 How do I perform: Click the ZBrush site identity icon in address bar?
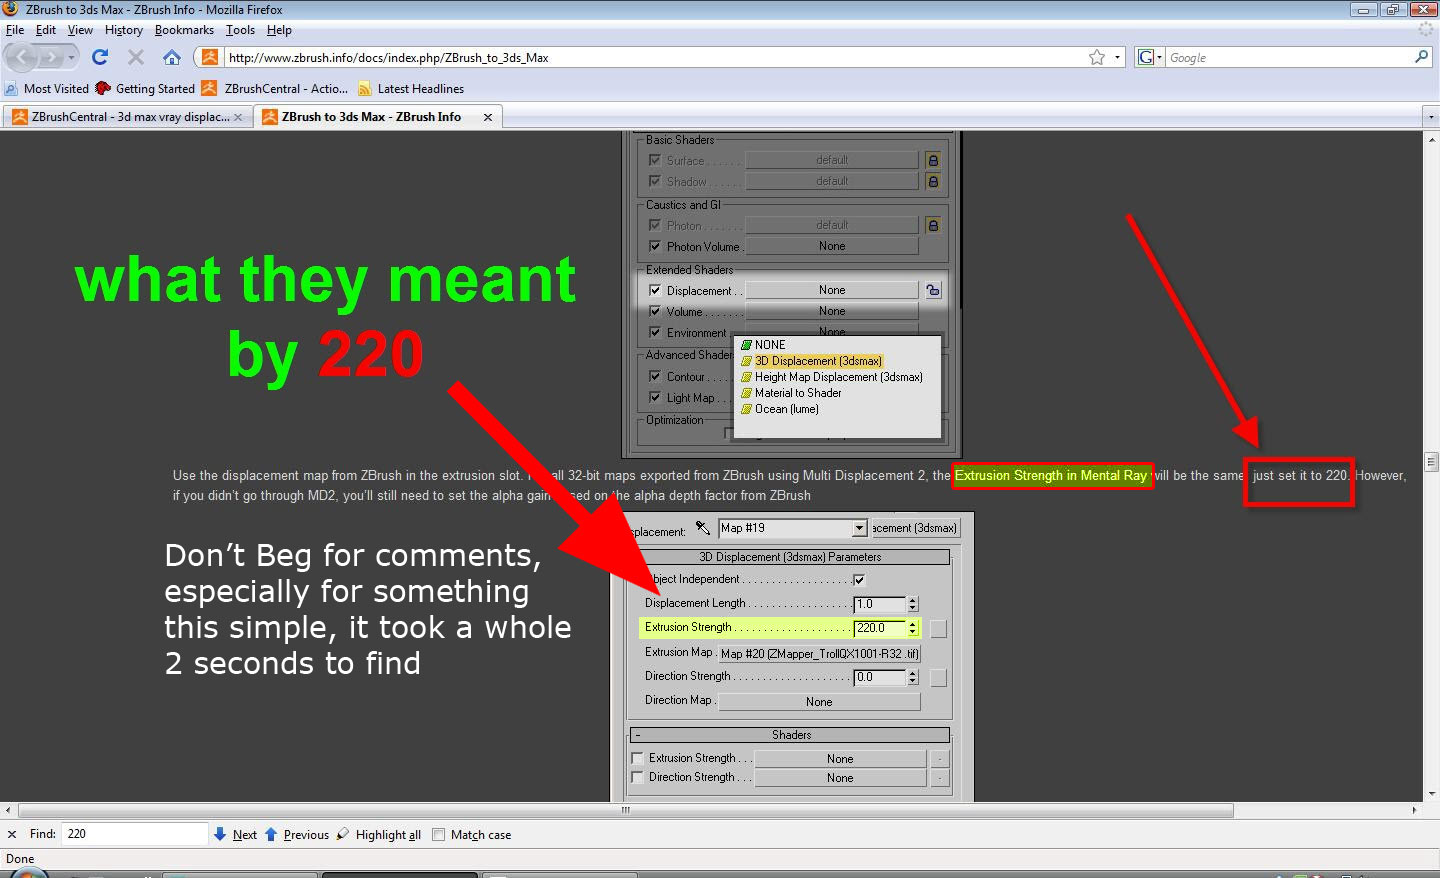coord(209,57)
